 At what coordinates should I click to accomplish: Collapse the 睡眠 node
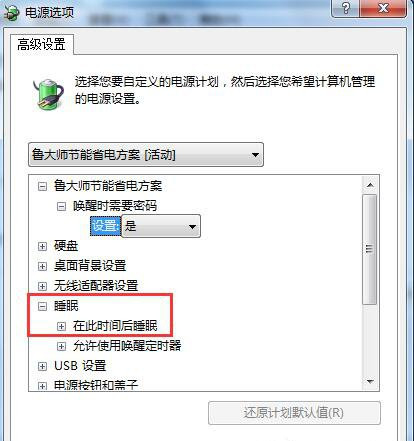42,306
